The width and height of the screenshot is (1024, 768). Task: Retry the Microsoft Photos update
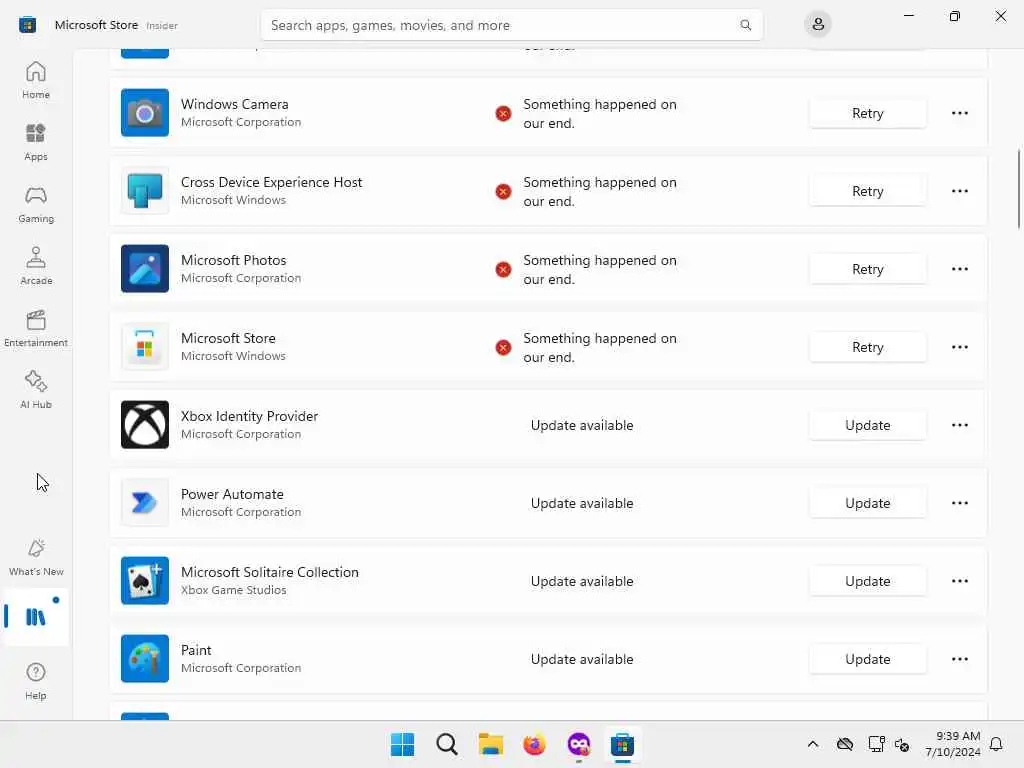pos(867,269)
